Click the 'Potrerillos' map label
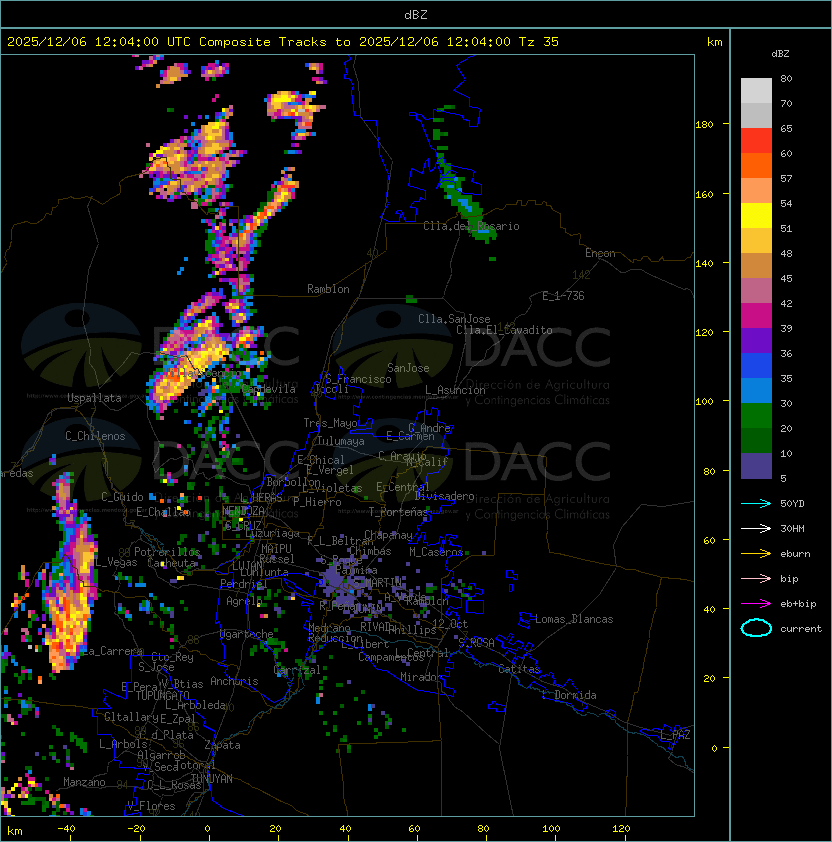This screenshot has height=842, width=832. coord(167,552)
